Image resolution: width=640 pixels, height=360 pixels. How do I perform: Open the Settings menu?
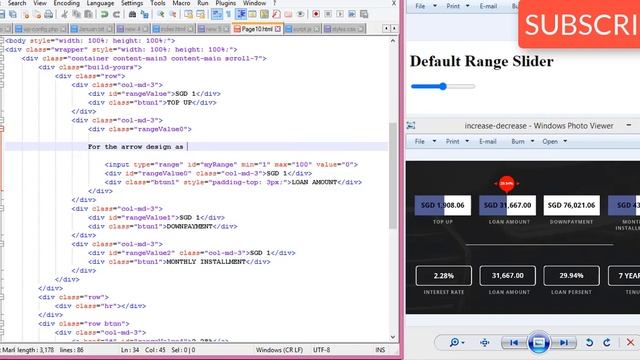pos(132,3)
